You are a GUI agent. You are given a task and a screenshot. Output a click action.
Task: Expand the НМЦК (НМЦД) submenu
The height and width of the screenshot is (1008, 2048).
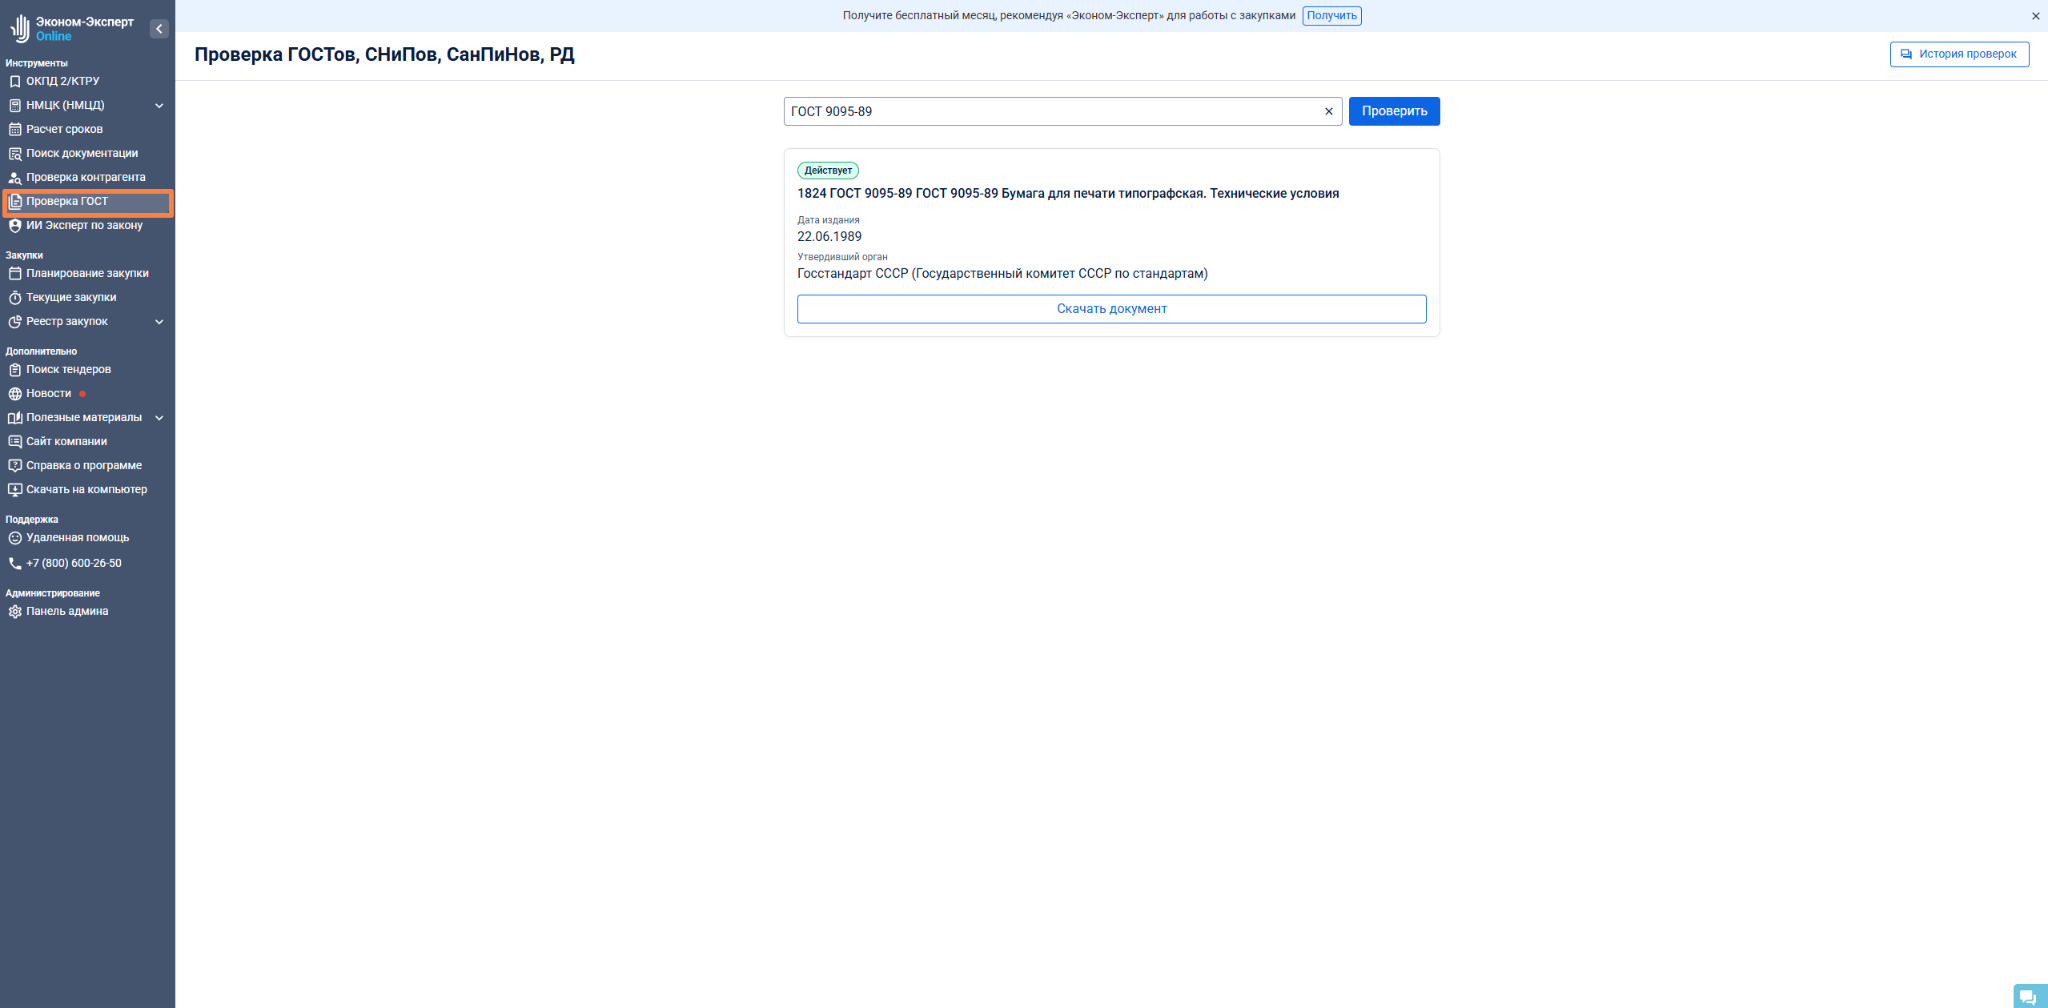click(159, 105)
